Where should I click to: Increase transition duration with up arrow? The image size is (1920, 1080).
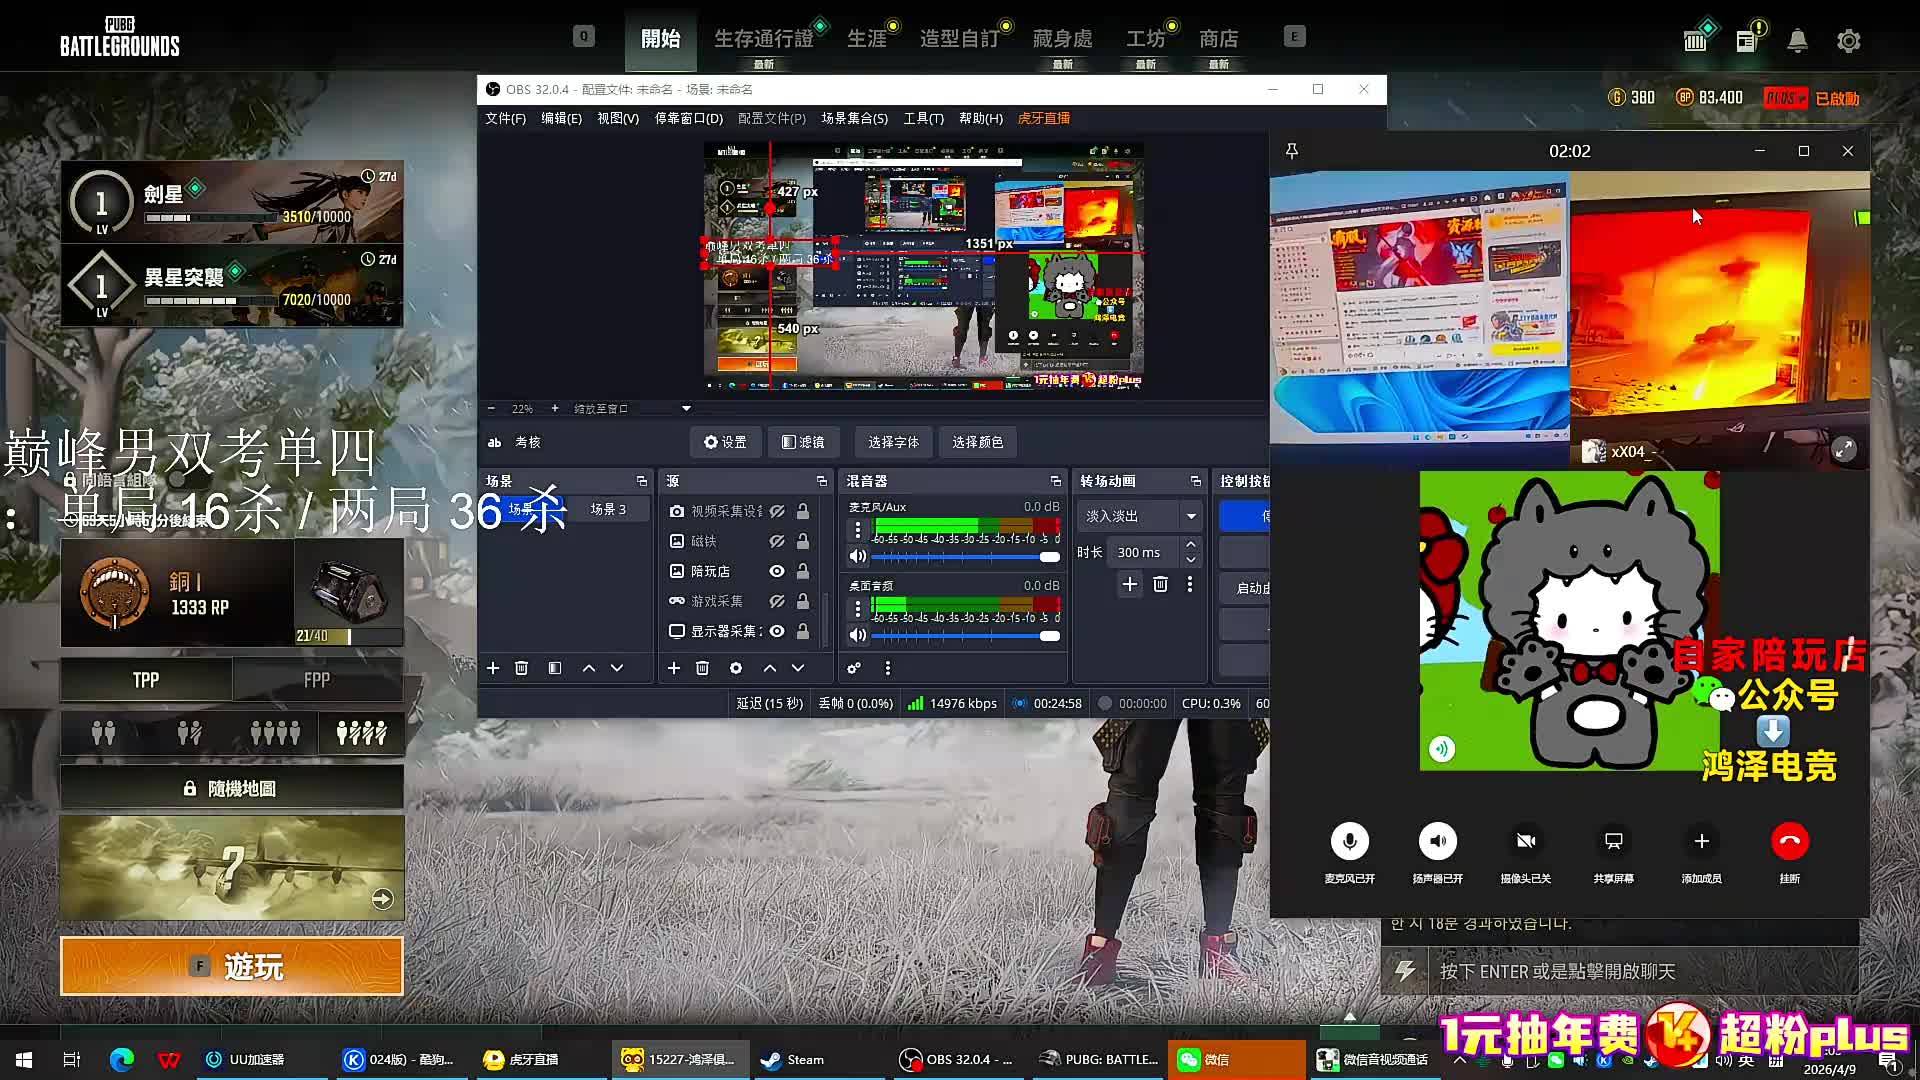point(1191,545)
